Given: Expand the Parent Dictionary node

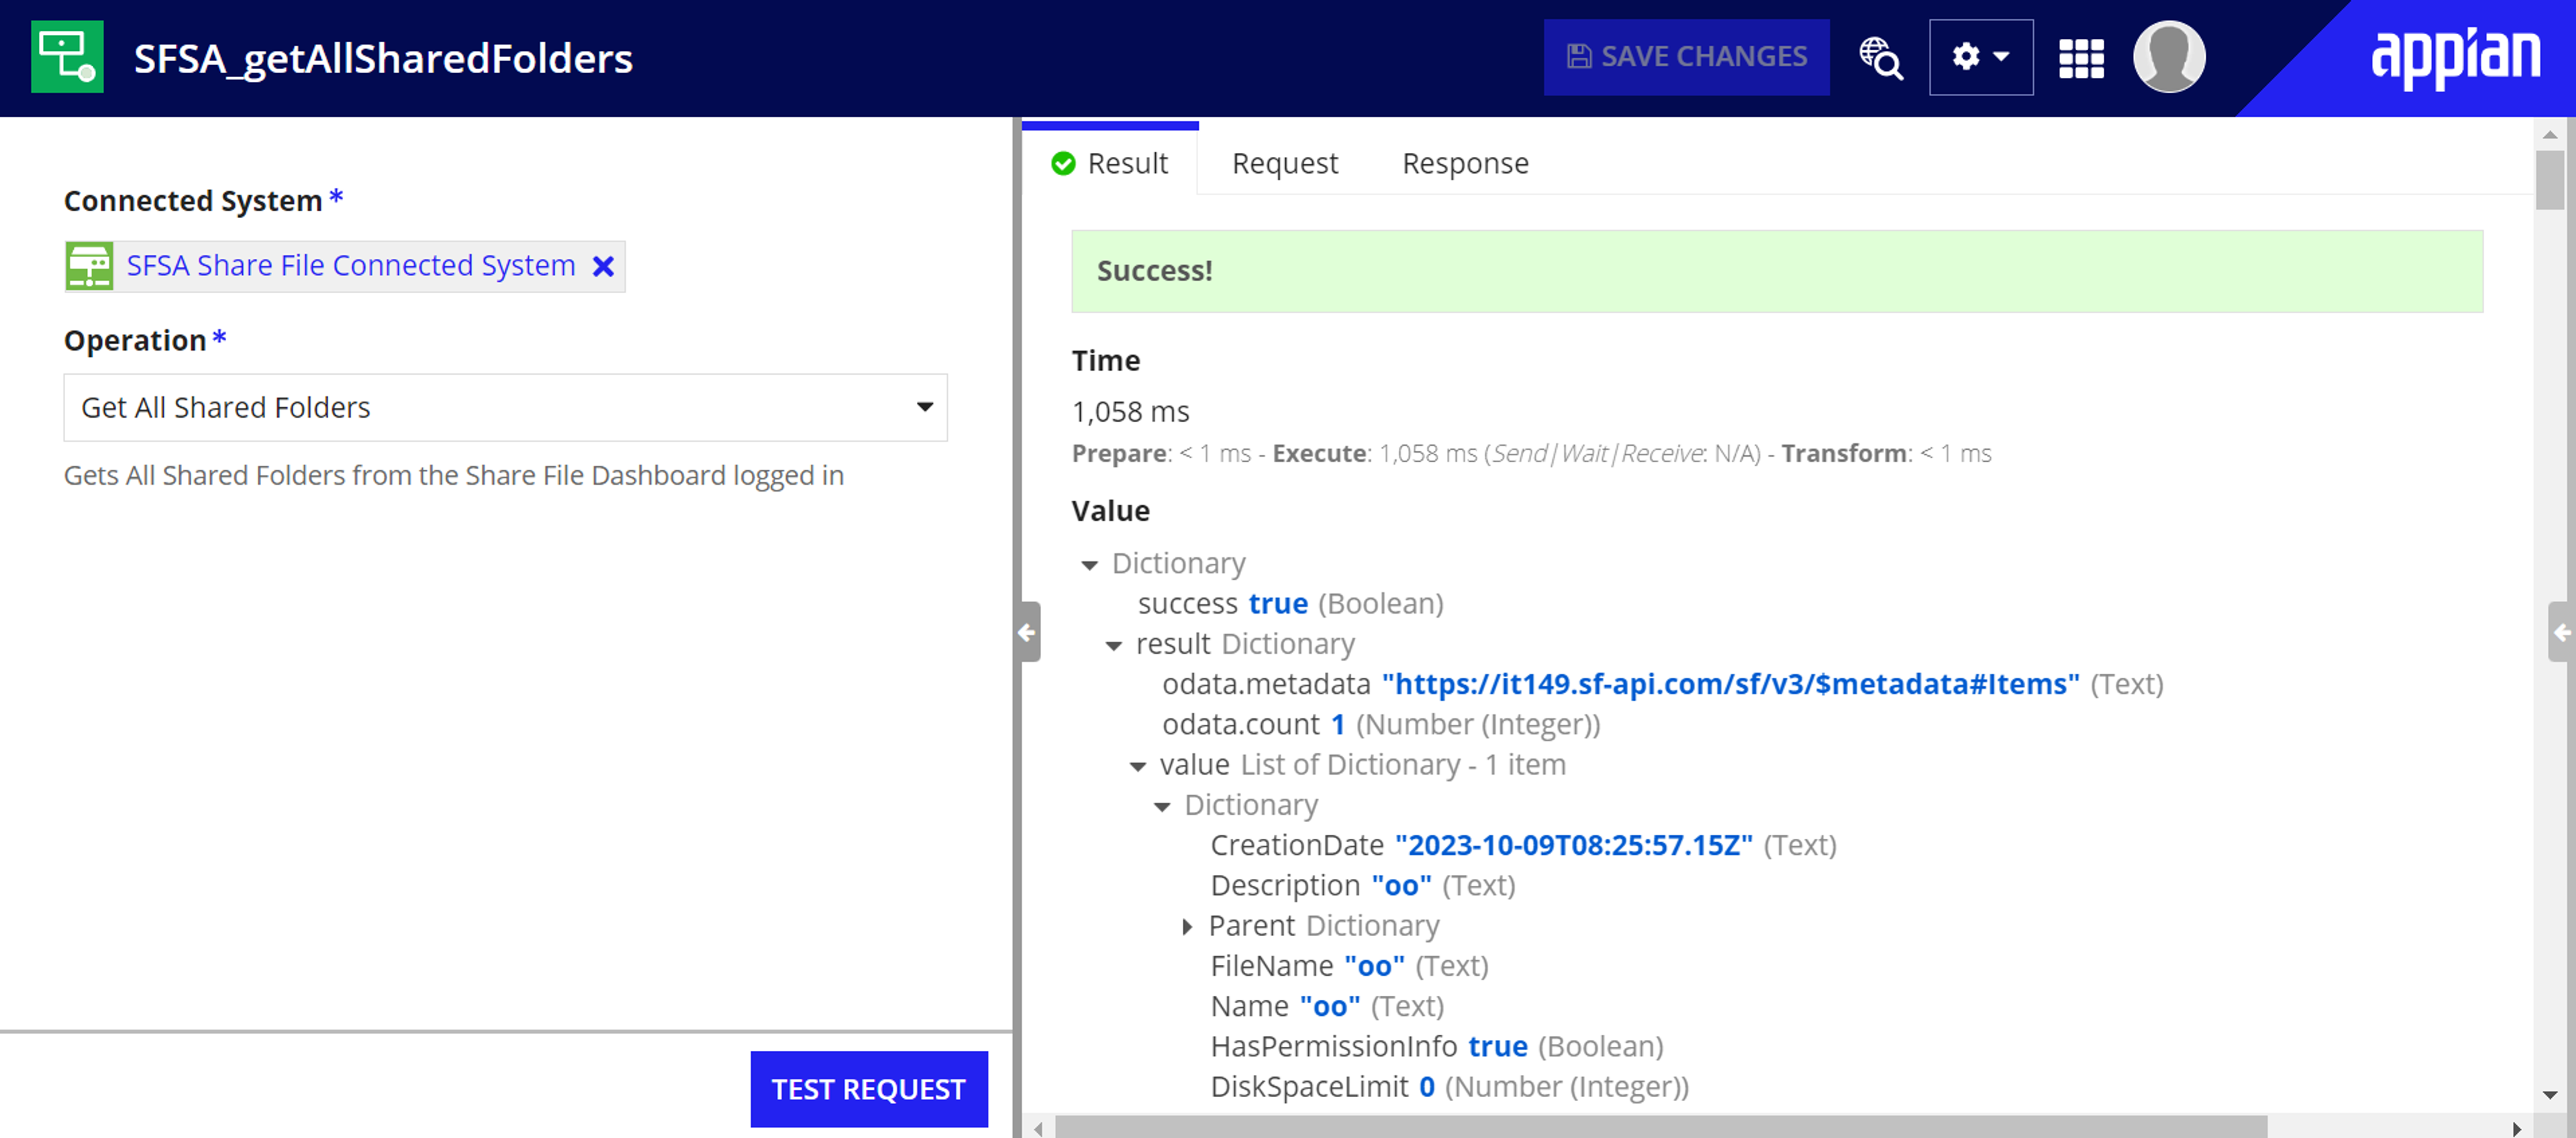Looking at the screenshot, I should (x=1186, y=927).
